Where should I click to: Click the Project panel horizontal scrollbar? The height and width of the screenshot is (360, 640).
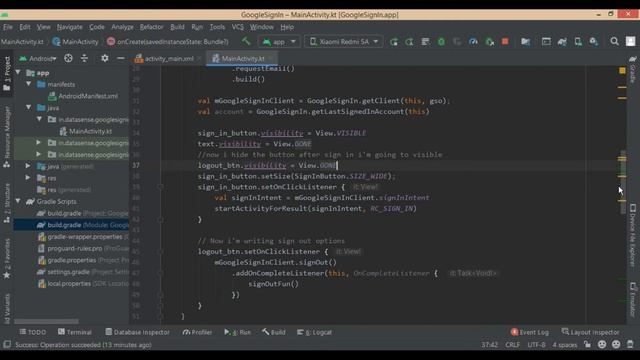pos(46,322)
